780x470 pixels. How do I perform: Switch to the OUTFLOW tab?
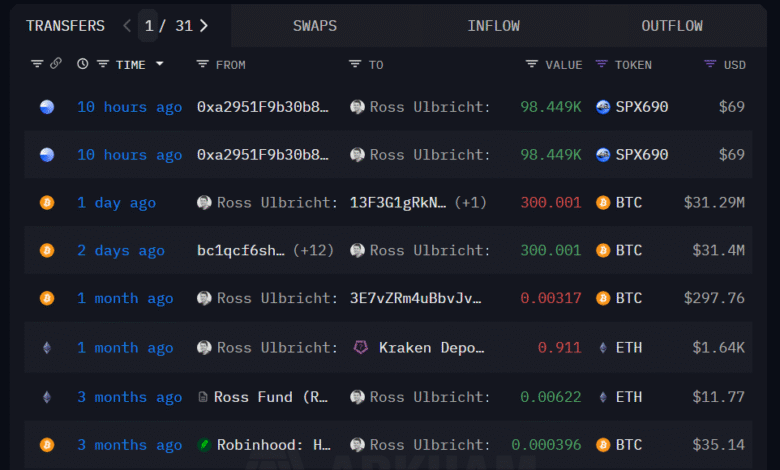[x=672, y=26]
